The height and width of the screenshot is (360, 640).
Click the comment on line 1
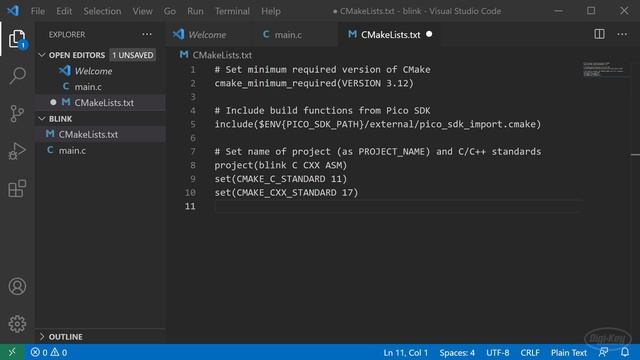point(322,69)
